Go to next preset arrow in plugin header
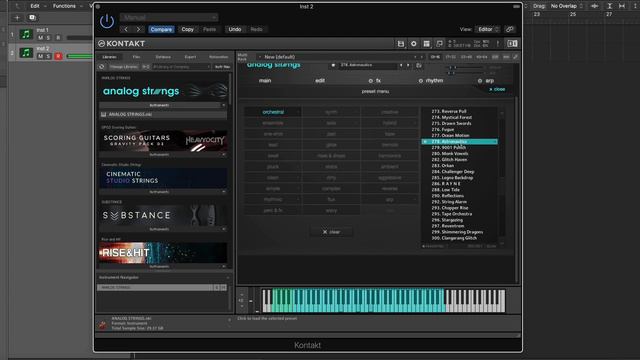The width and height of the screenshot is (640, 360). coord(138,29)
